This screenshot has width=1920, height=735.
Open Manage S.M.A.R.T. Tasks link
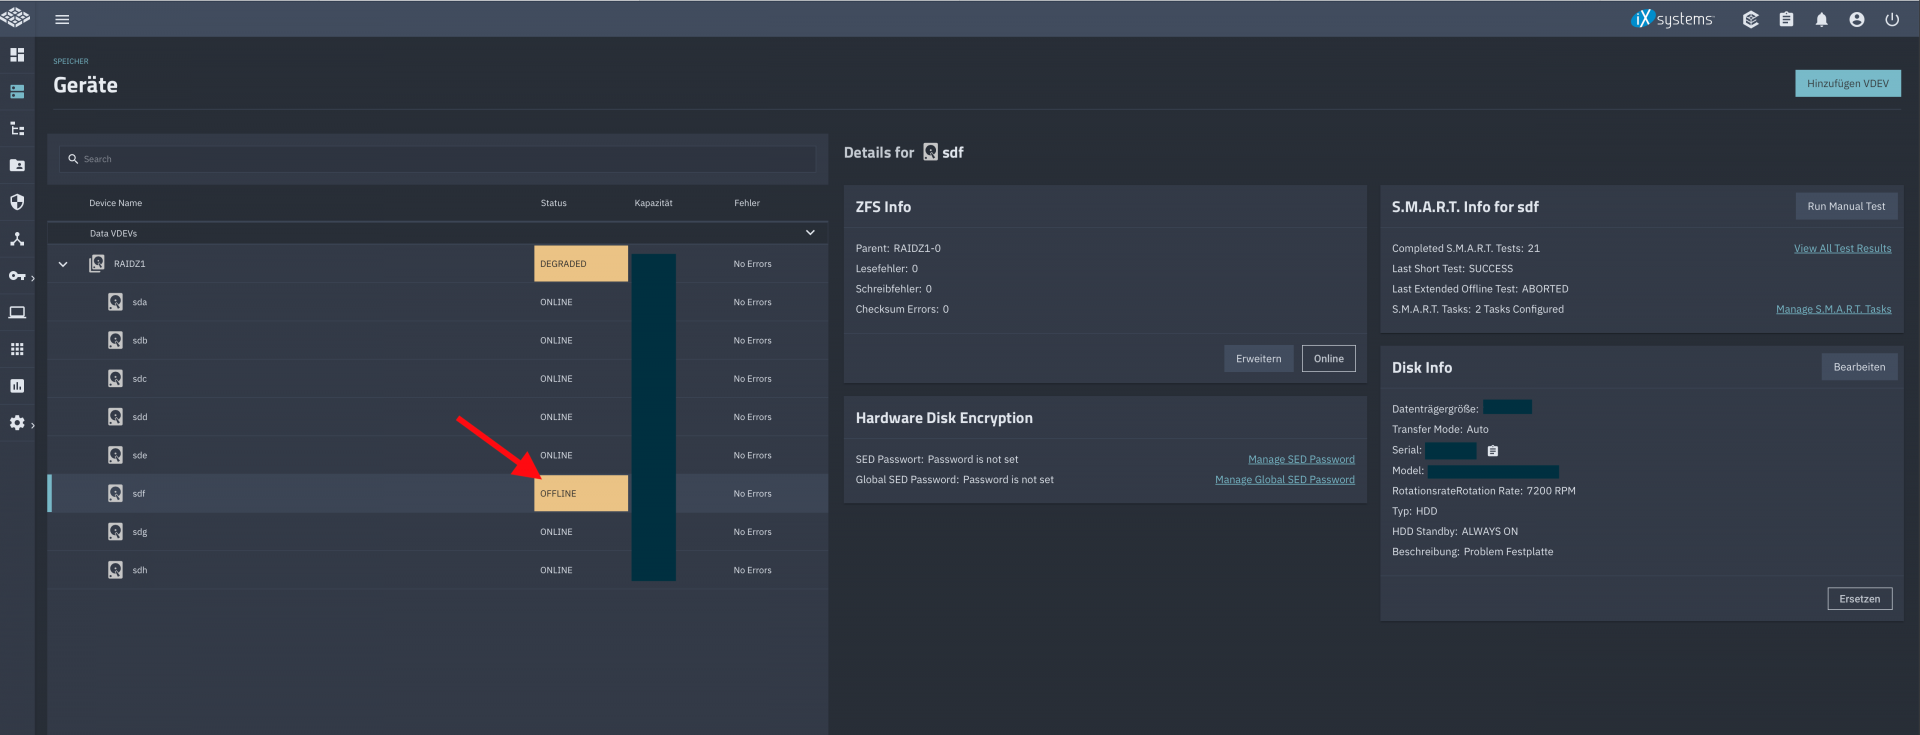click(1833, 310)
